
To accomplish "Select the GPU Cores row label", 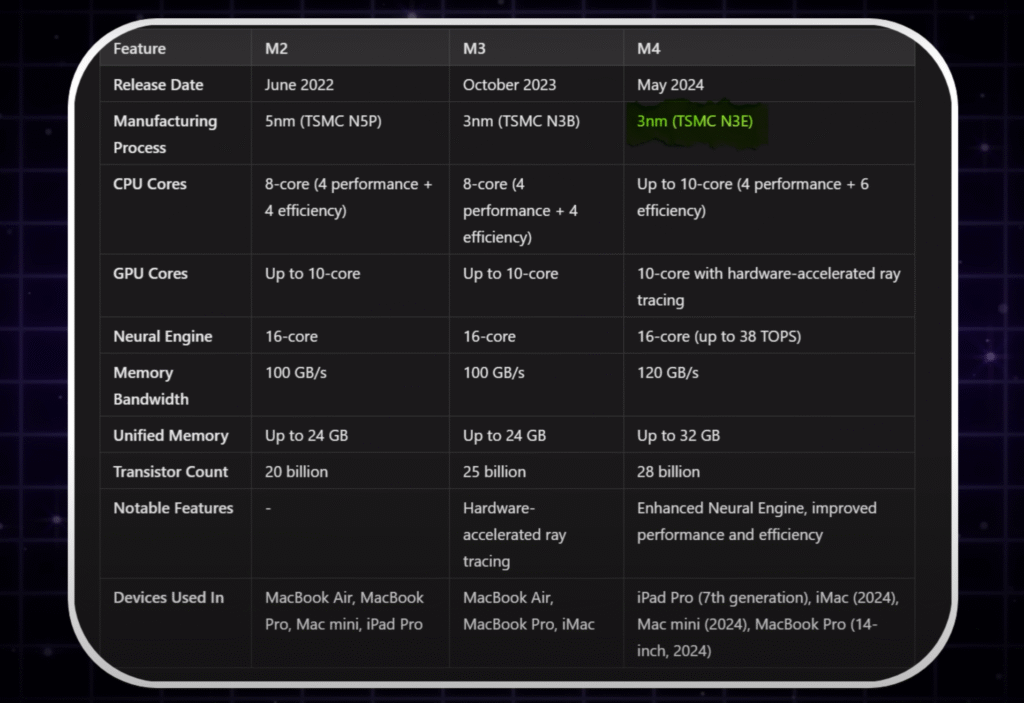I will point(150,274).
